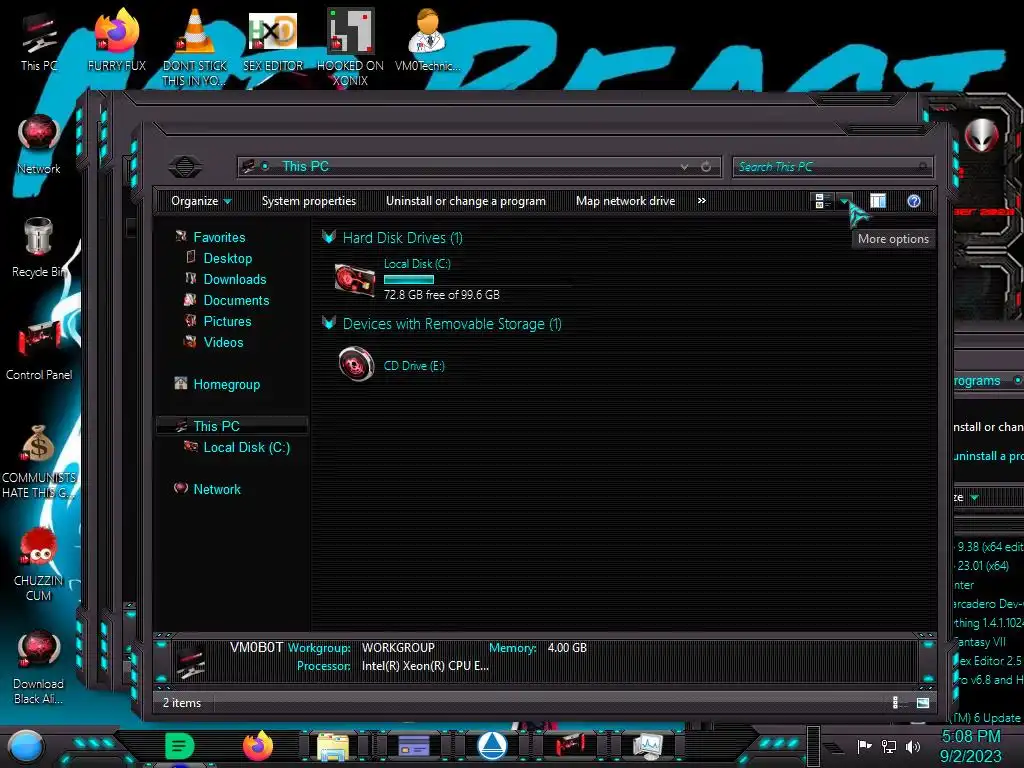This screenshot has height=768, width=1024.
Task: Click the Start orb on the taskbar
Action: pos(25,746)
